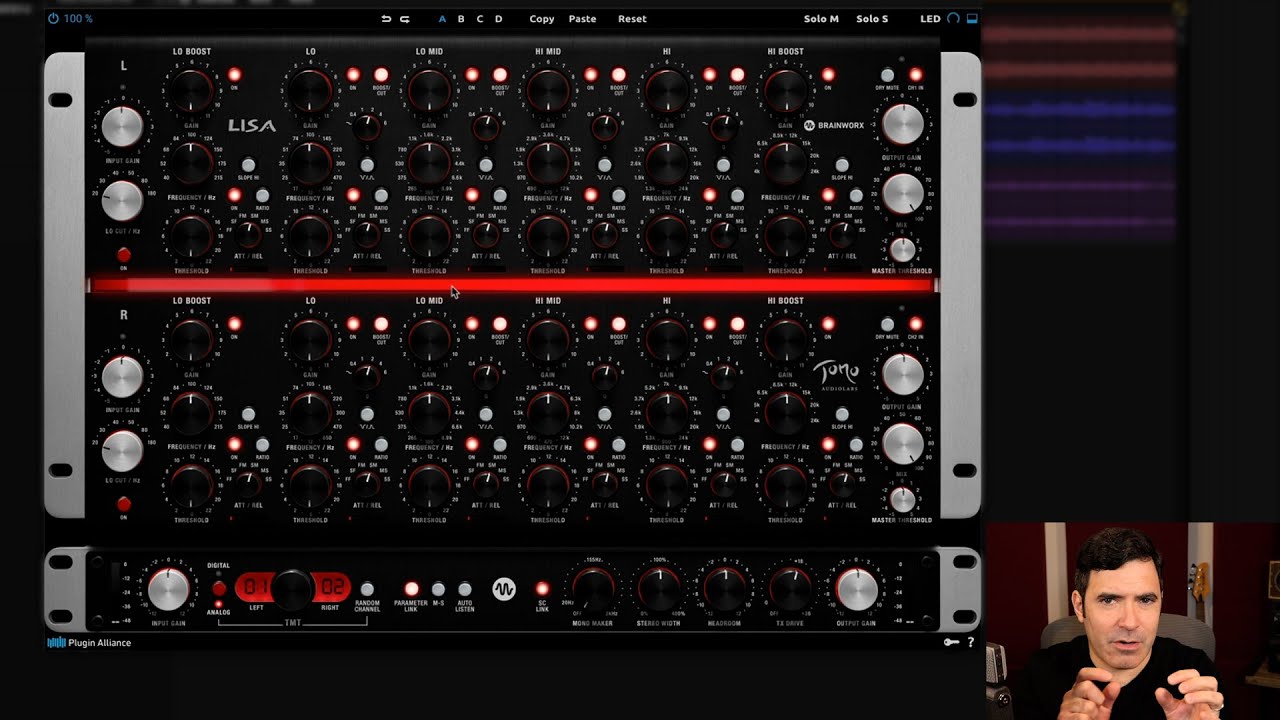Toggle R channel LO BOOST ON LED
The width and height of the screenshot is (1280, 720).
coord(235,324)
